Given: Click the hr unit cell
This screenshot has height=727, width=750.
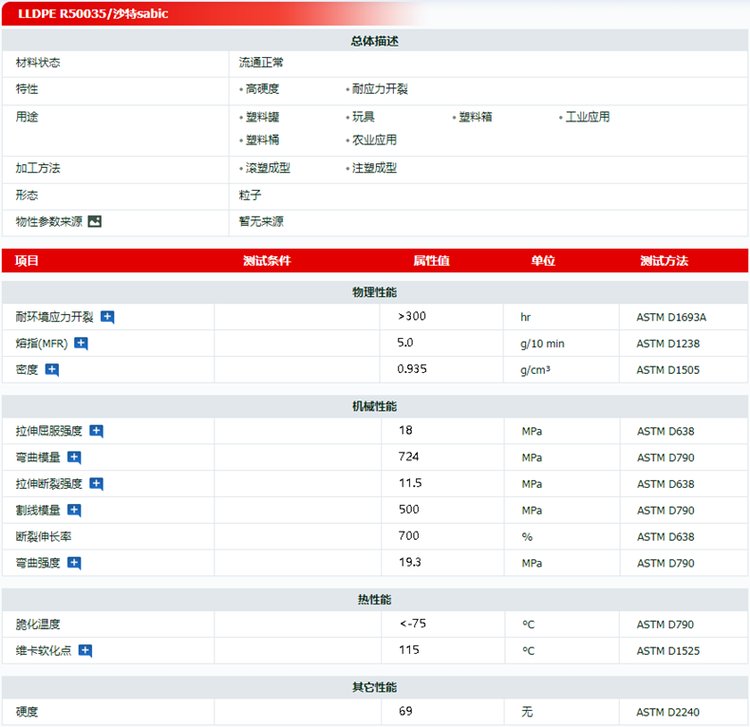Looking at the screenshot, I should (x=525, y=317).
